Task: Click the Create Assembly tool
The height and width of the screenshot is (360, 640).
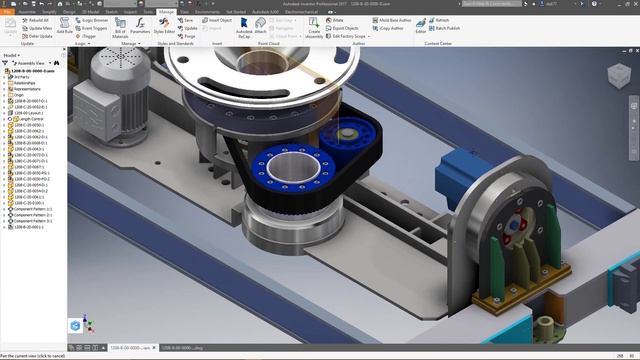Action: click(x=314, y=28)
